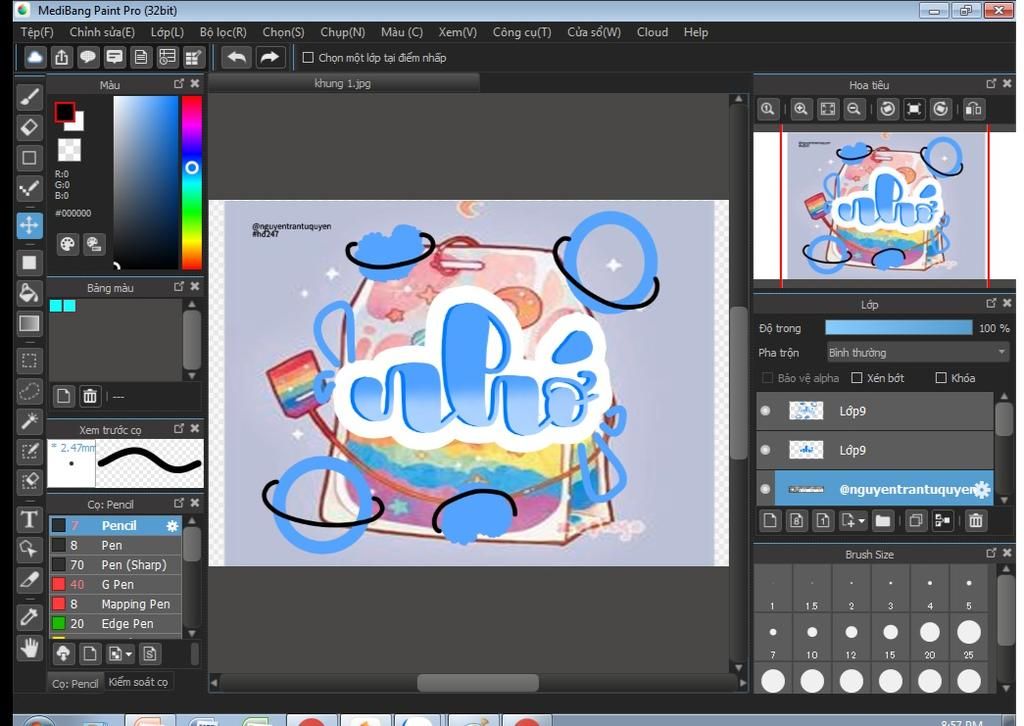Undock the Màu color panel
This screenshot has width=1024, height=726.
[x=178, y=84]
